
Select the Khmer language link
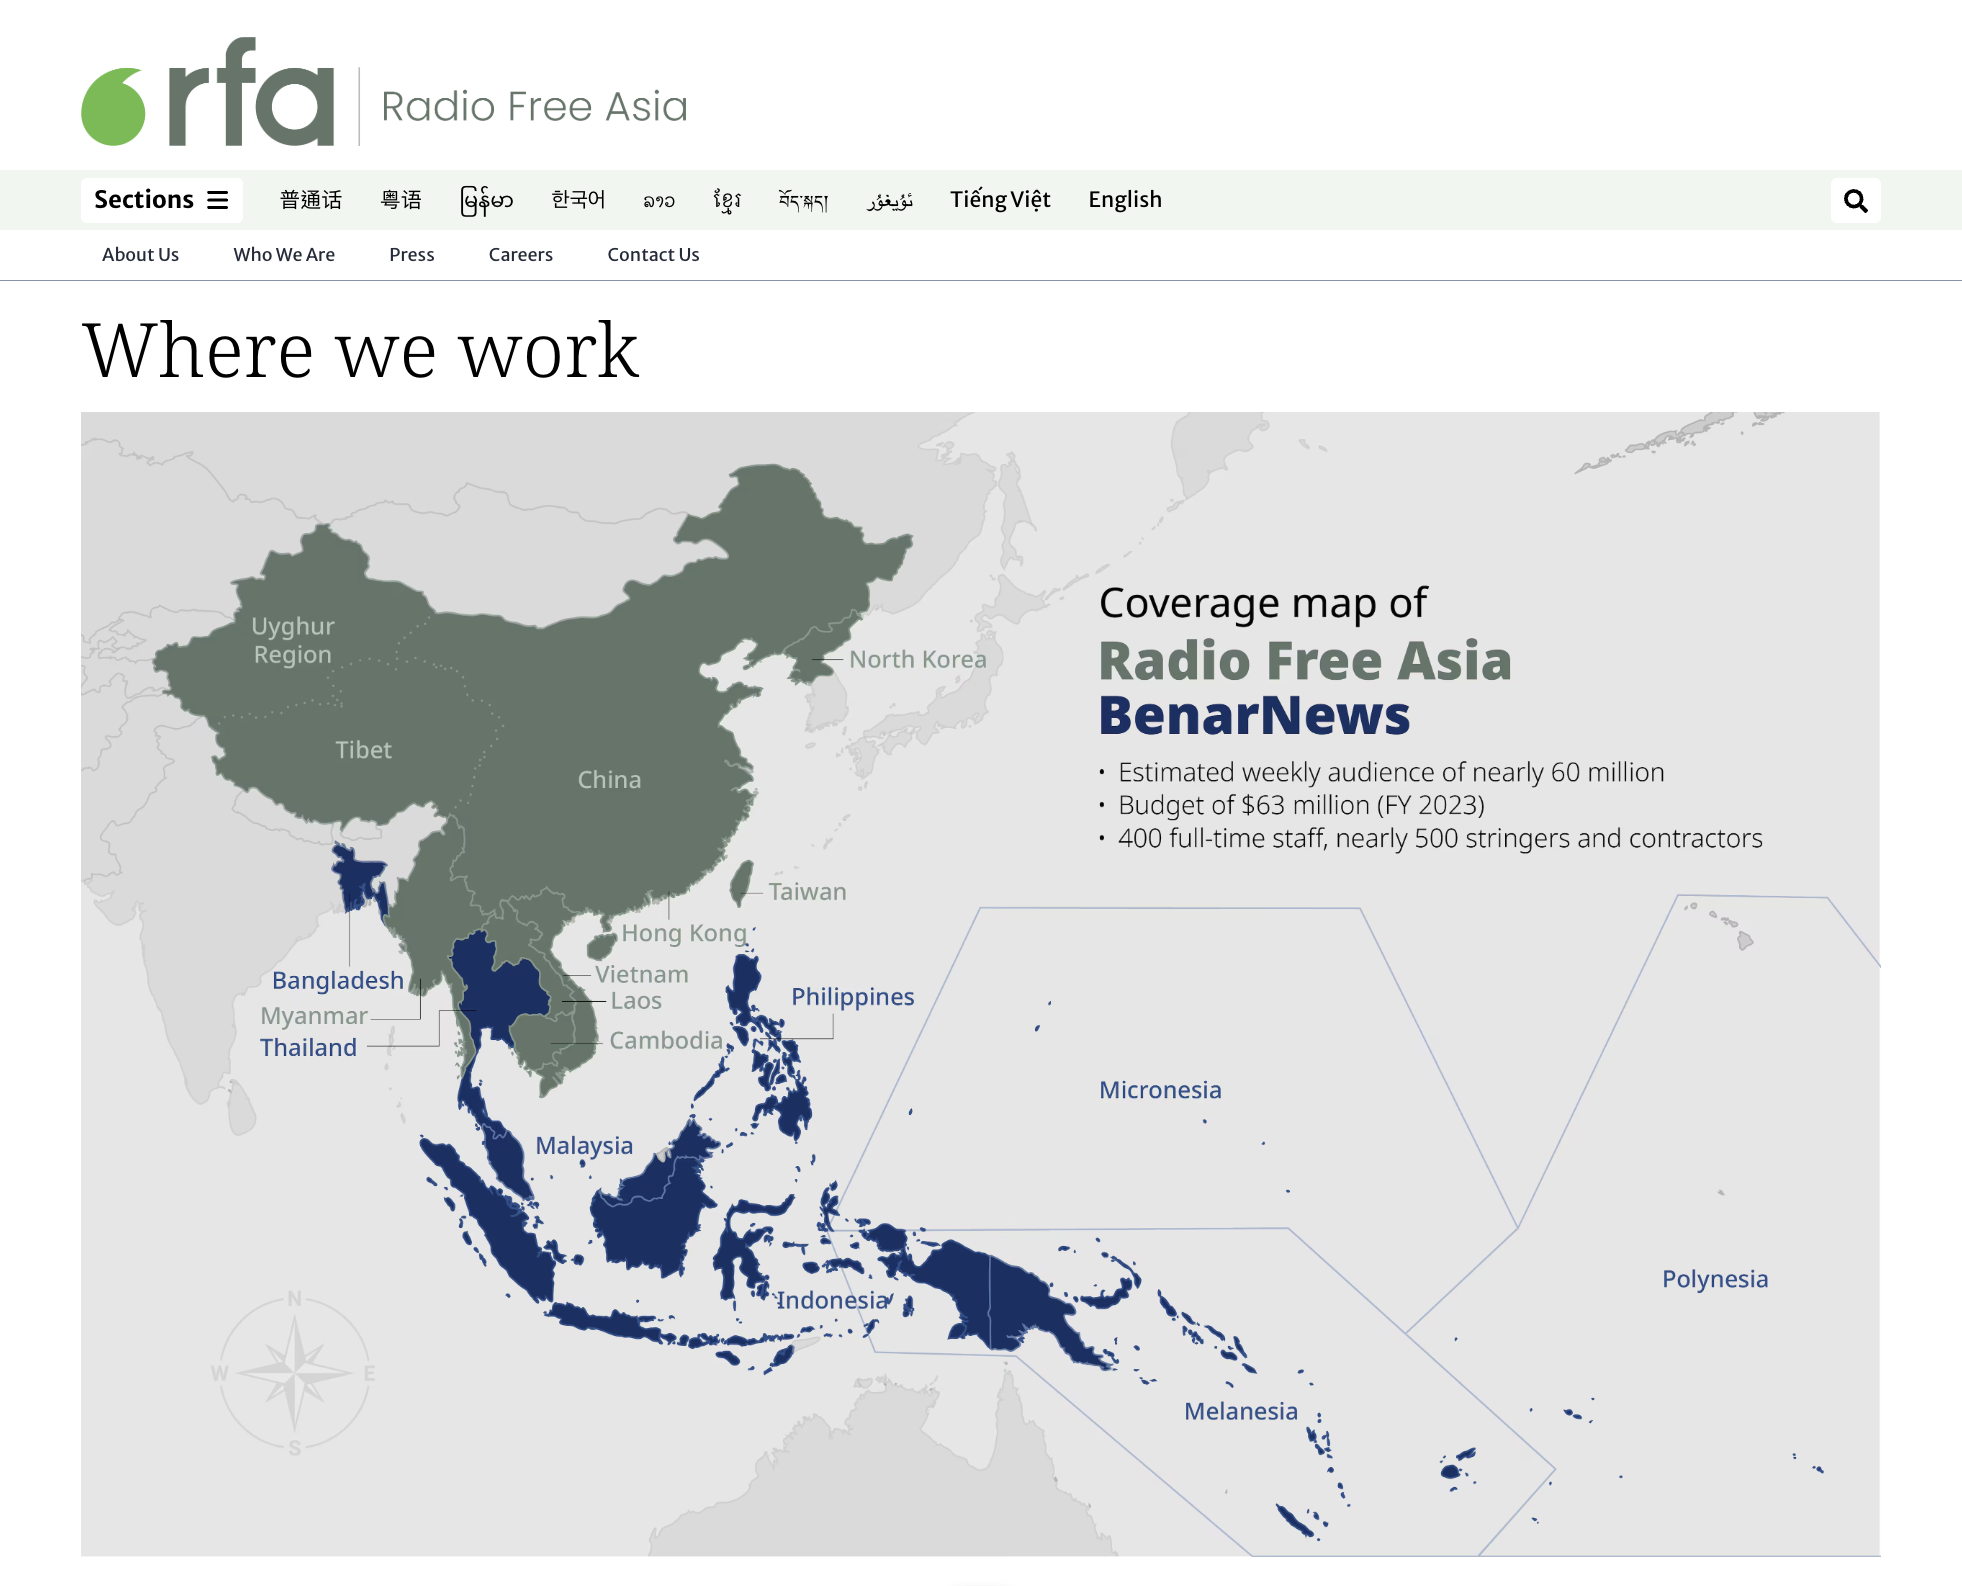[x=727, y=200]
